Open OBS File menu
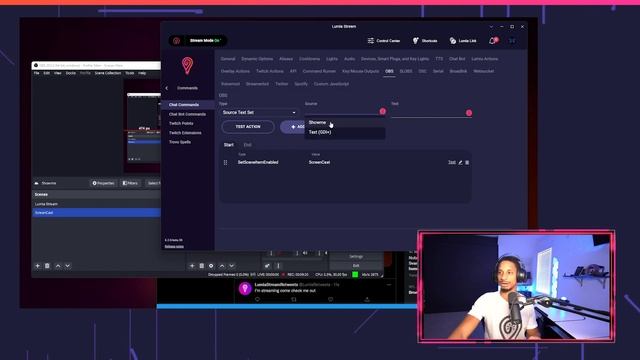 (x=36, y=73)
